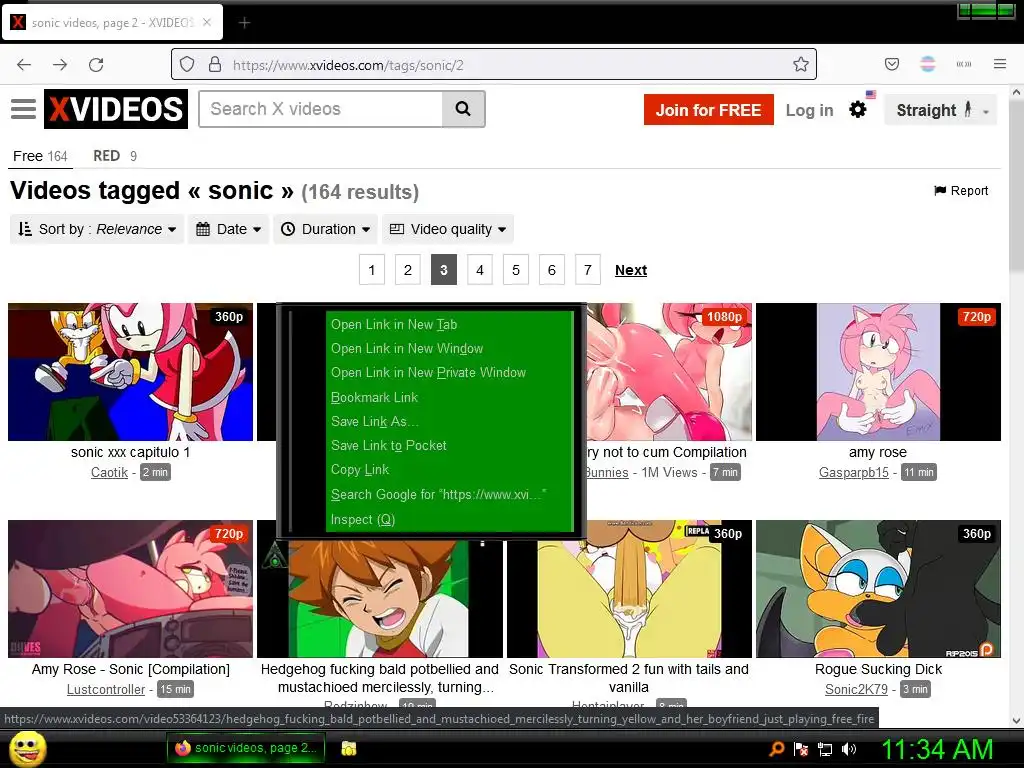Choose 'Search Google for' menu entry

pos(450,495)
